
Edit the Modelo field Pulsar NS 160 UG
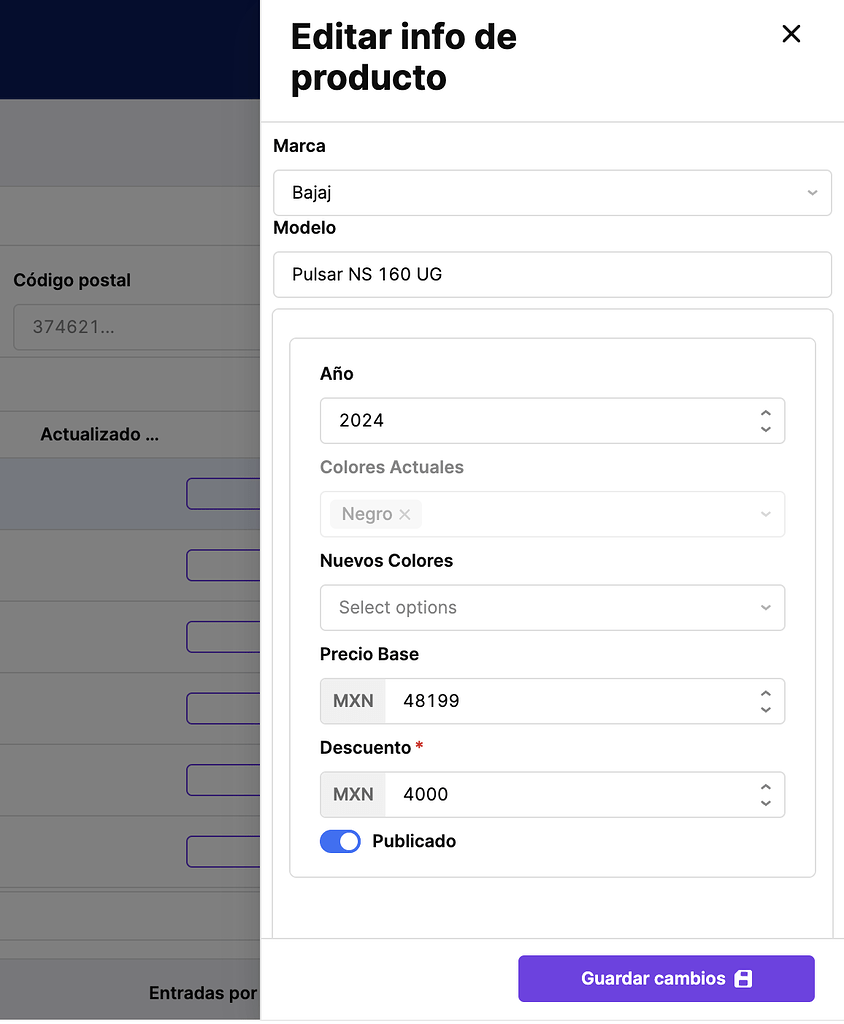(552, 274)
